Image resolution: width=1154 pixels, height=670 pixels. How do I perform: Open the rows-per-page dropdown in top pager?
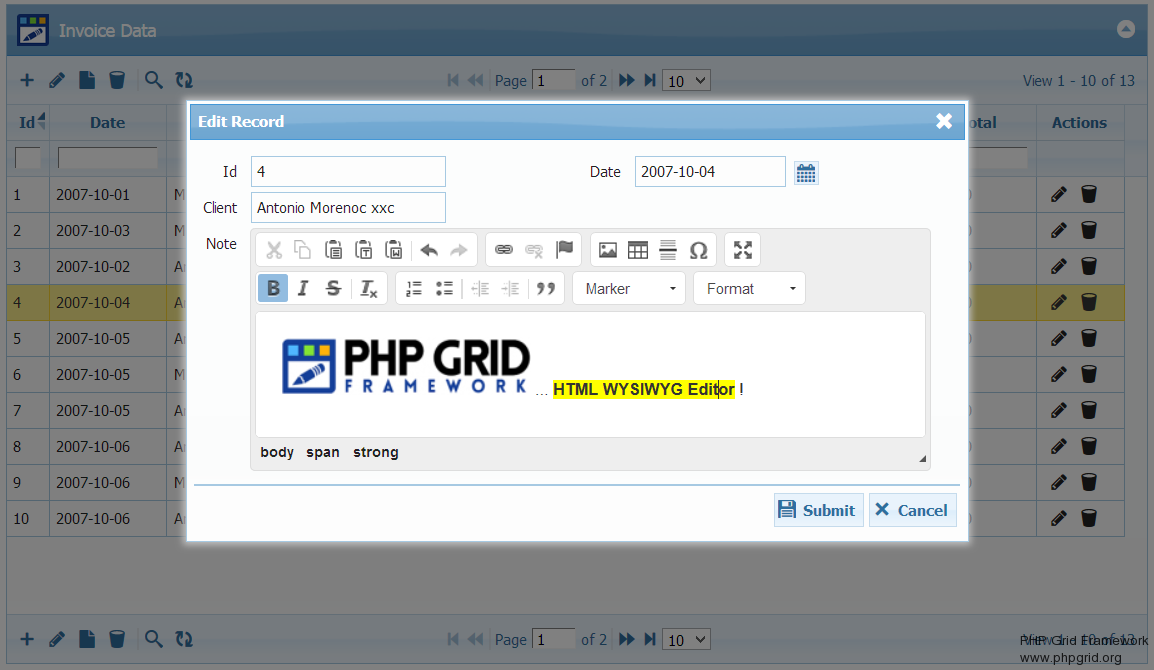687,81
